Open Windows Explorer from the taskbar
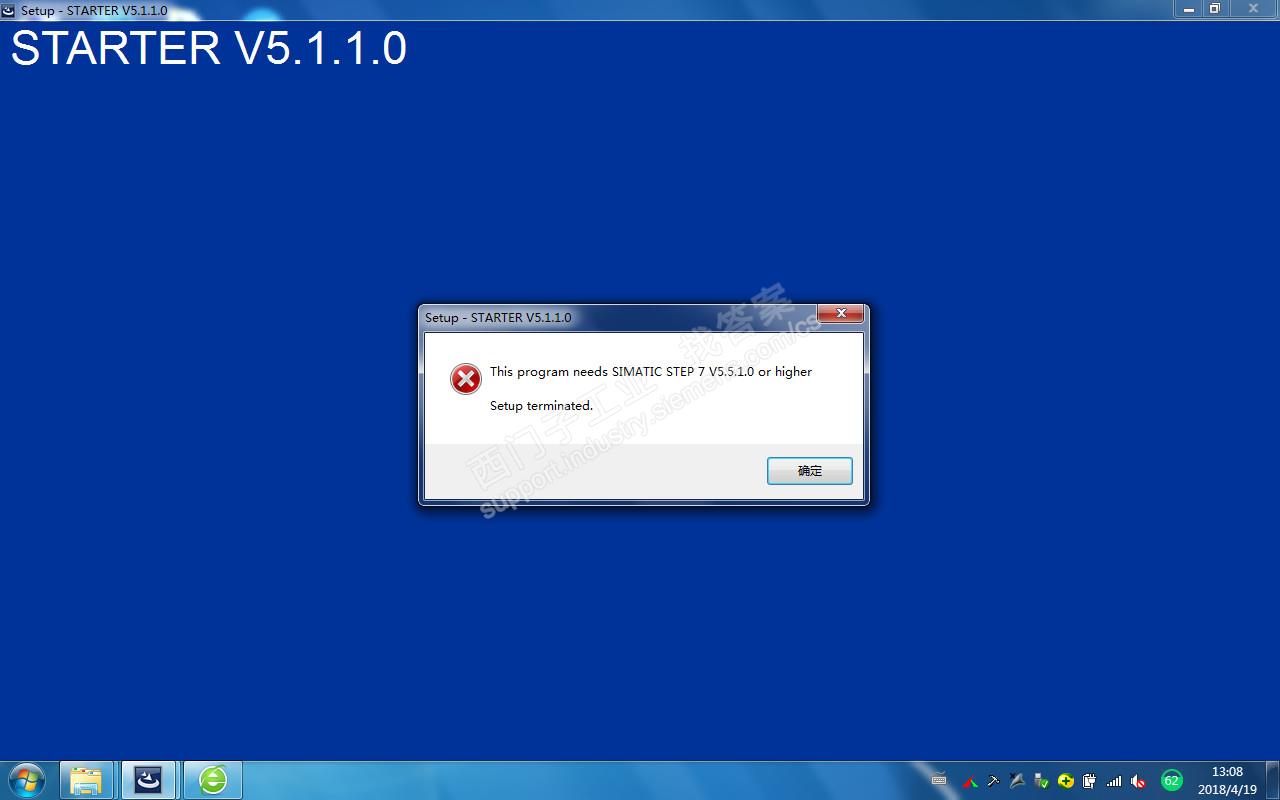Screen dimensions: 1280x800 [86, 780]
